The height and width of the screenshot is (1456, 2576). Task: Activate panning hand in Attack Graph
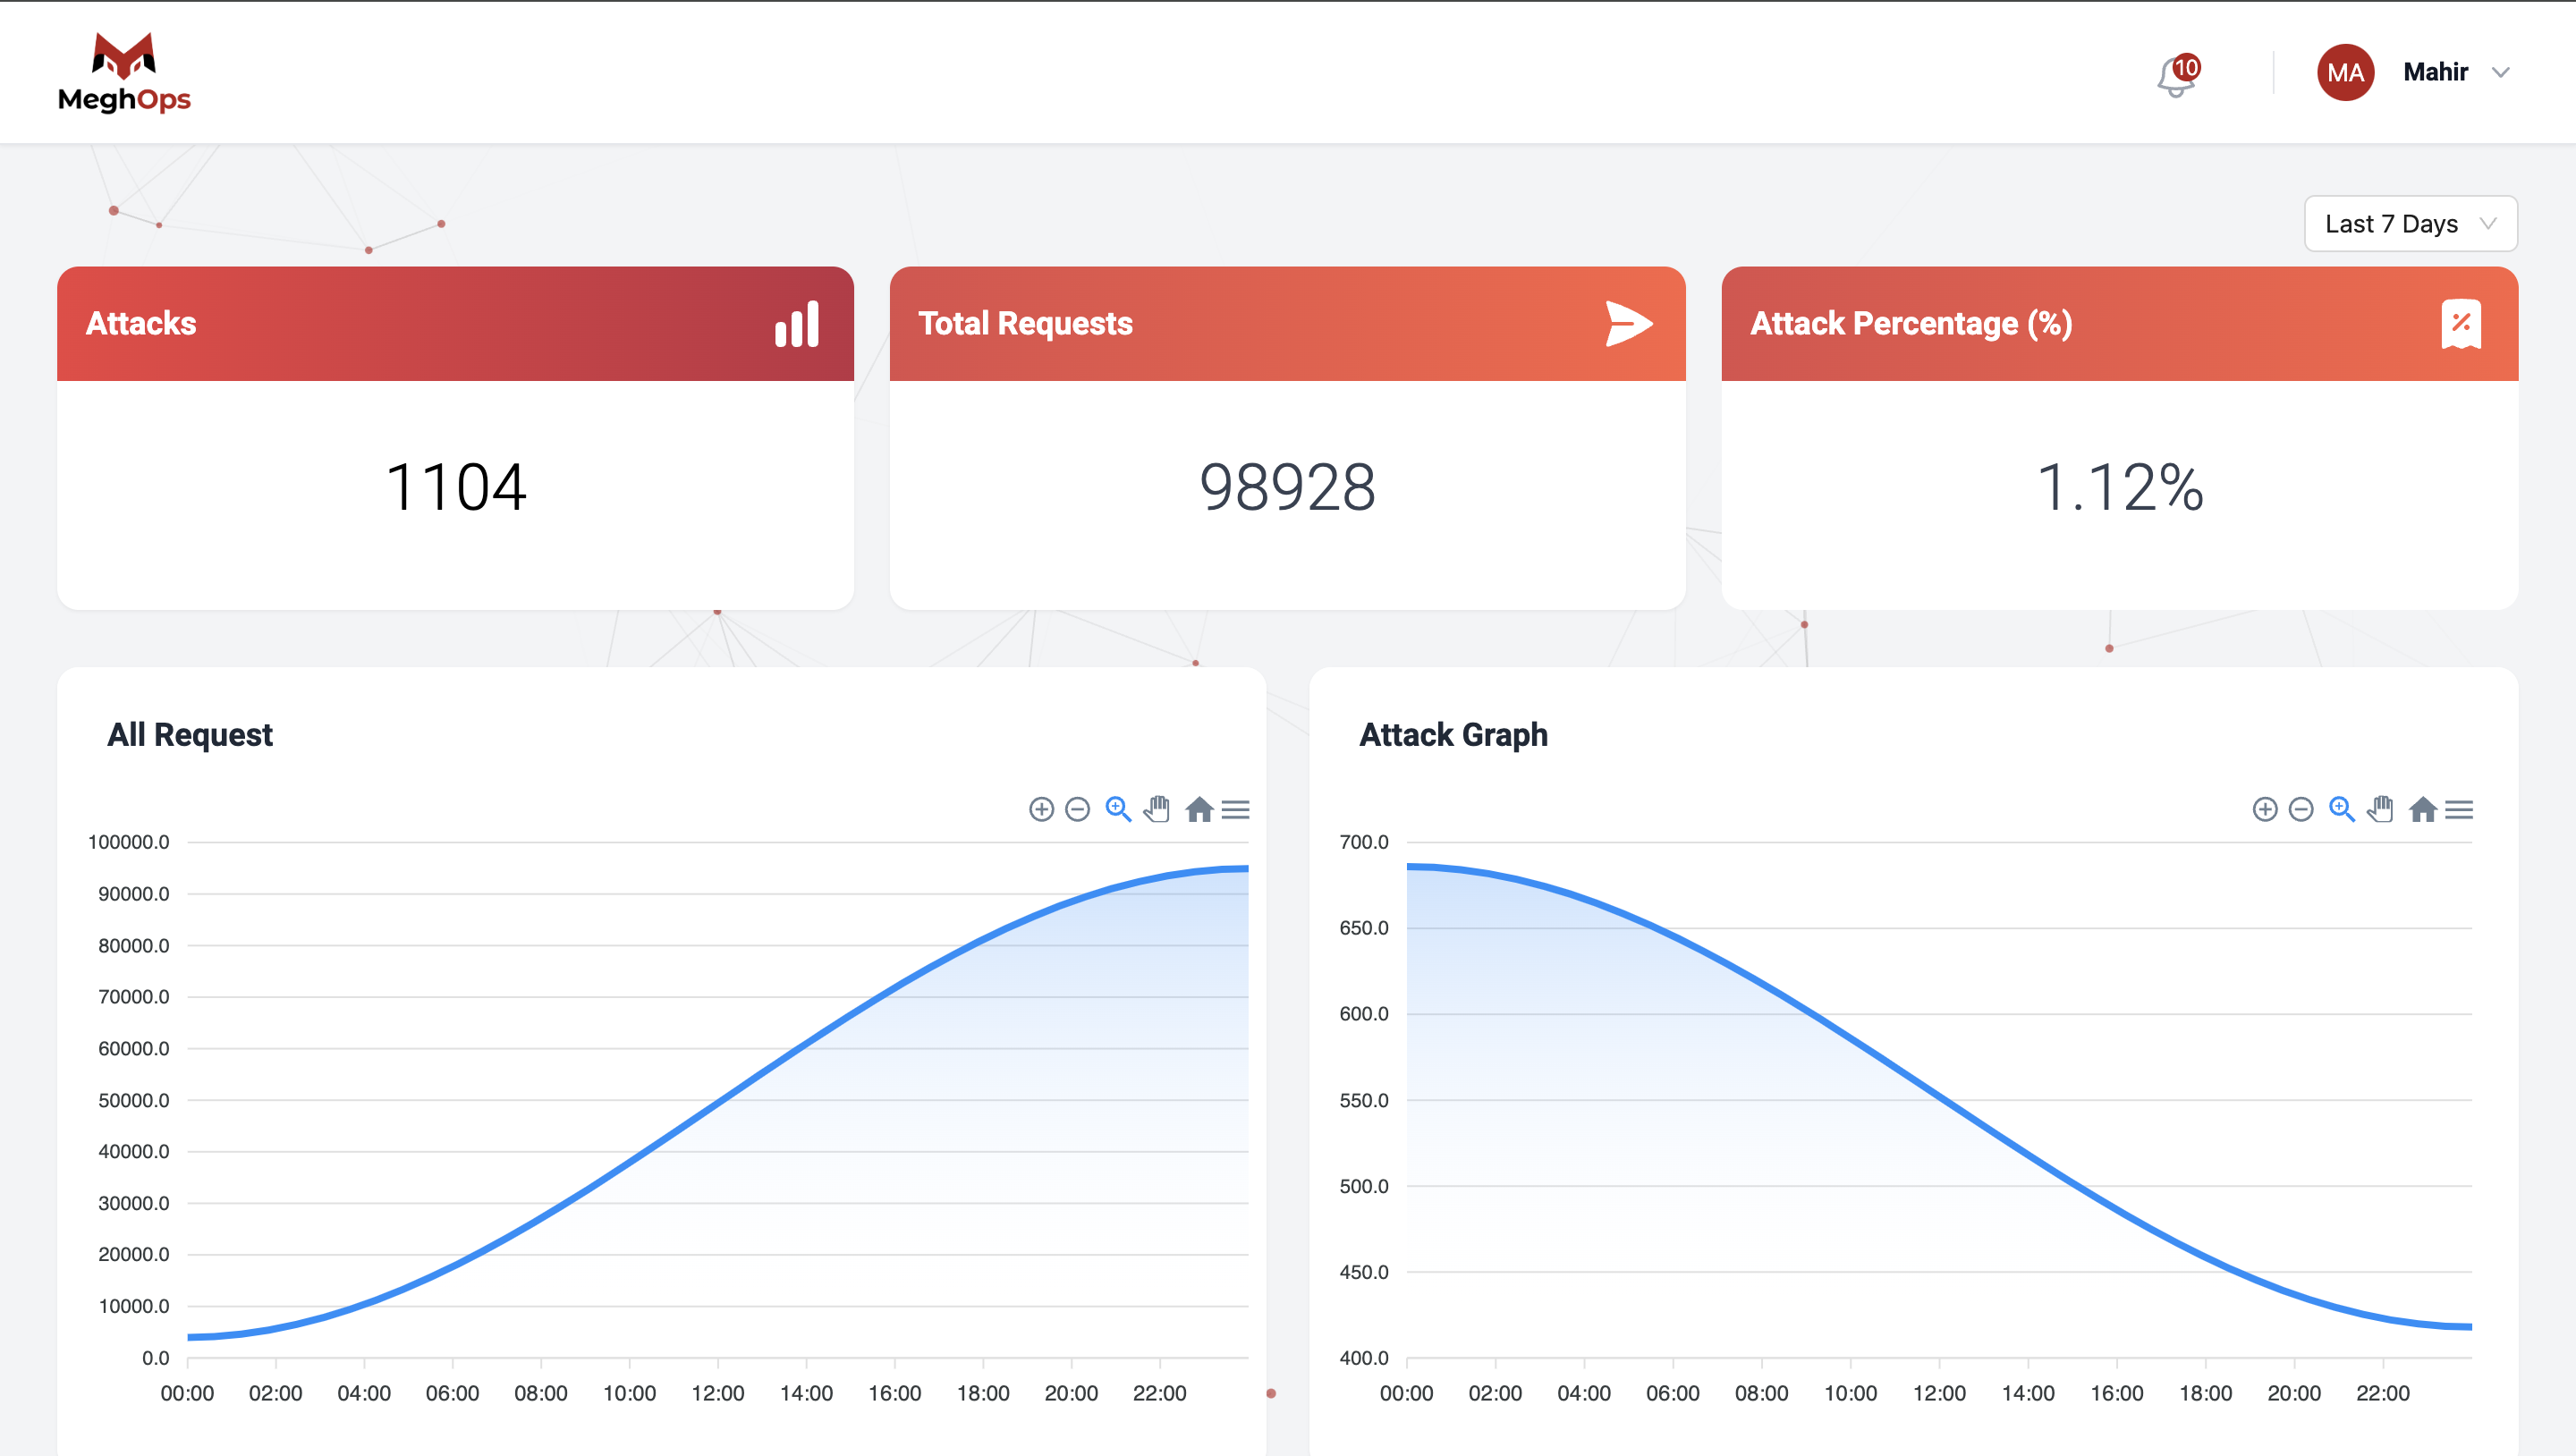2381,809
